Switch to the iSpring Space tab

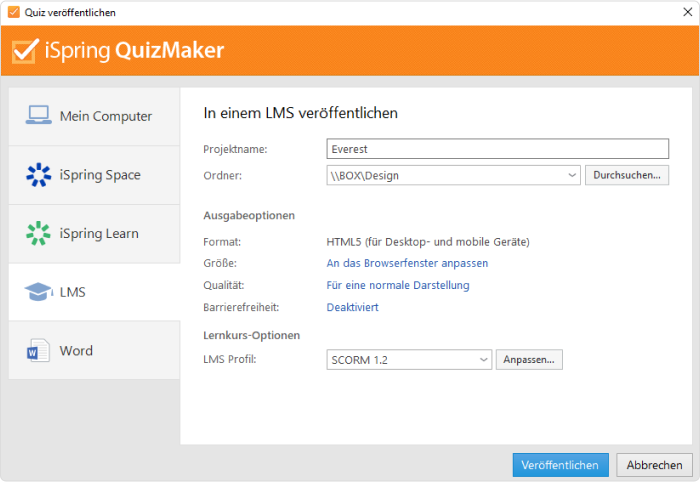pyautogui.click(x=94, y=175)
